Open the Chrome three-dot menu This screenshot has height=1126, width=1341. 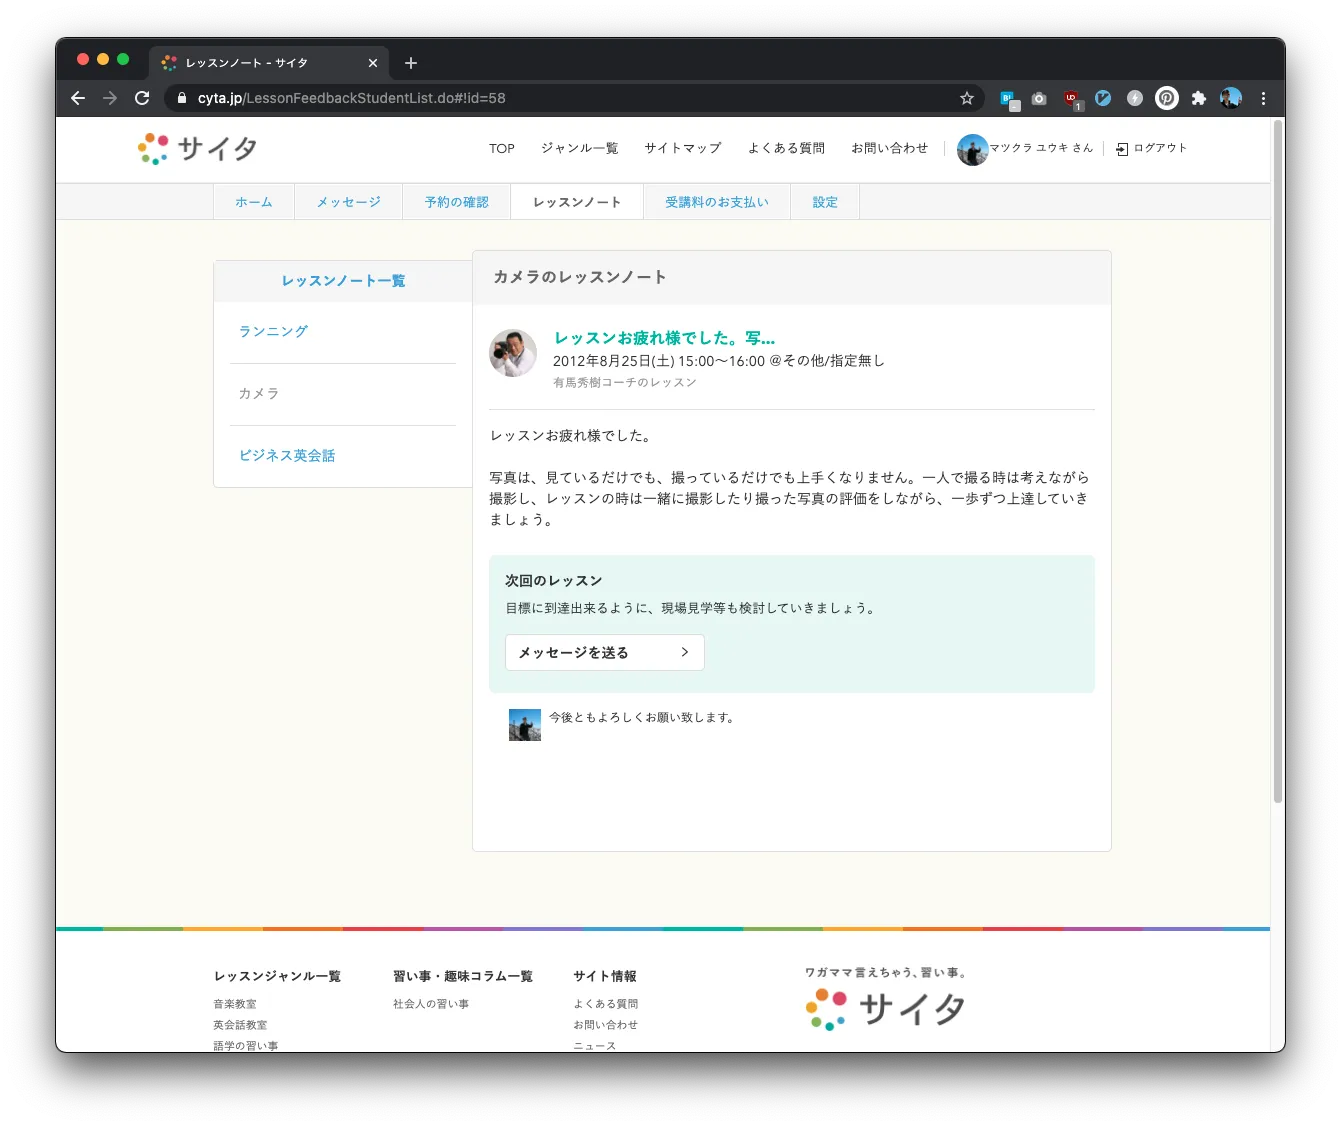1263,98
